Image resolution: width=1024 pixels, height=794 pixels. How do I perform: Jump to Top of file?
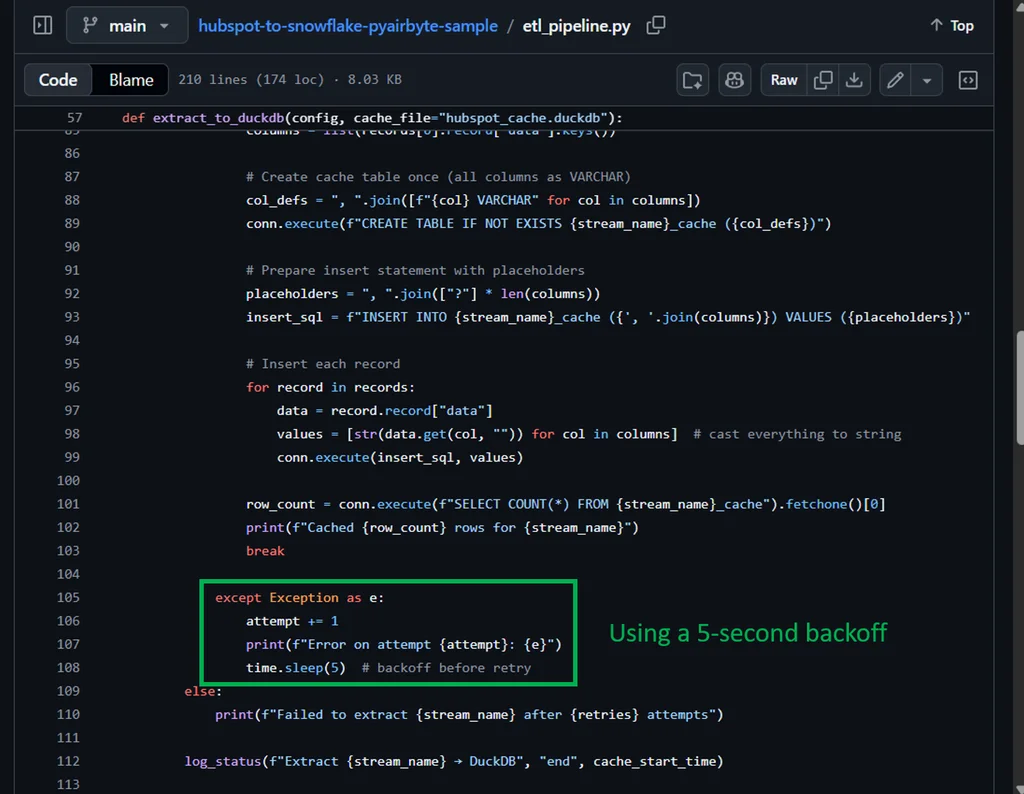pos(952,25)
